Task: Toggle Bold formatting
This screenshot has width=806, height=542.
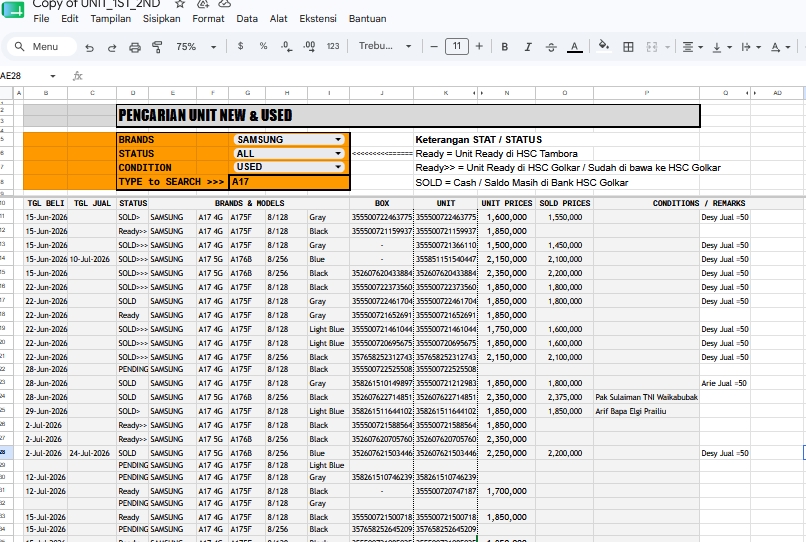Action: point(504,47)
